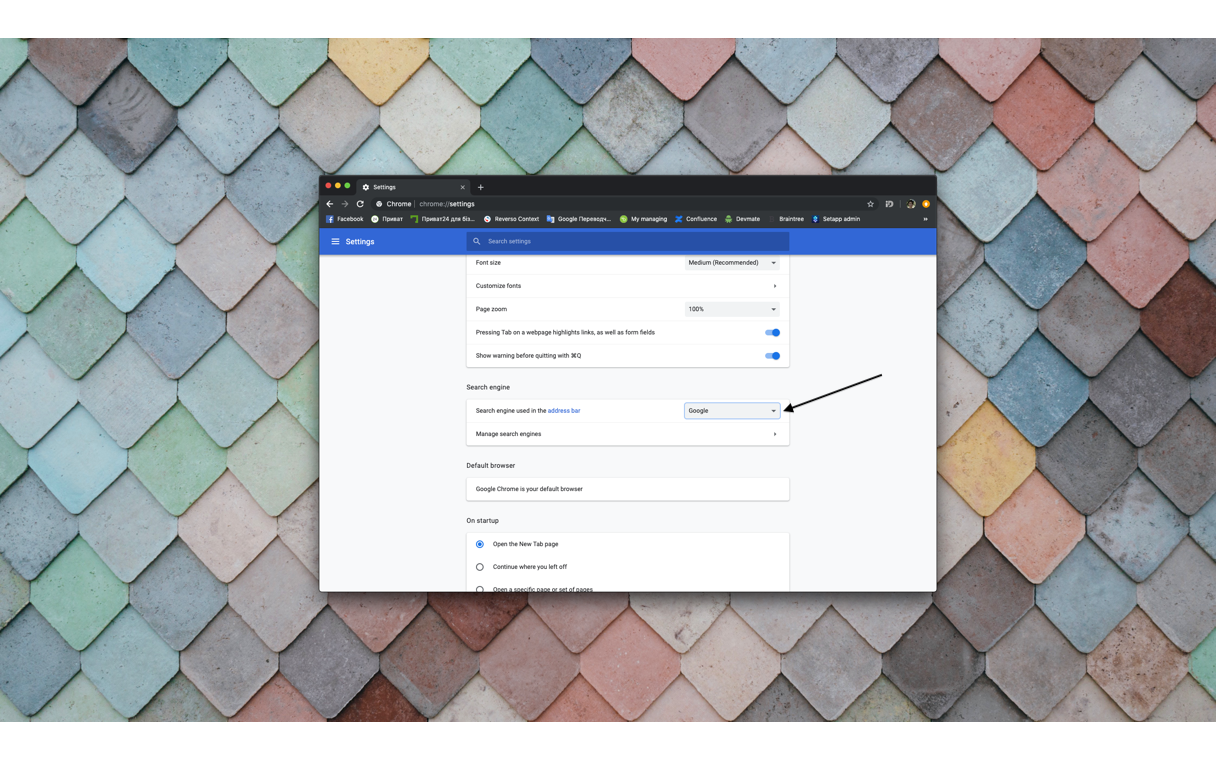
Task: Open the Confluence bookmark
Action: (x=695, y=219)
